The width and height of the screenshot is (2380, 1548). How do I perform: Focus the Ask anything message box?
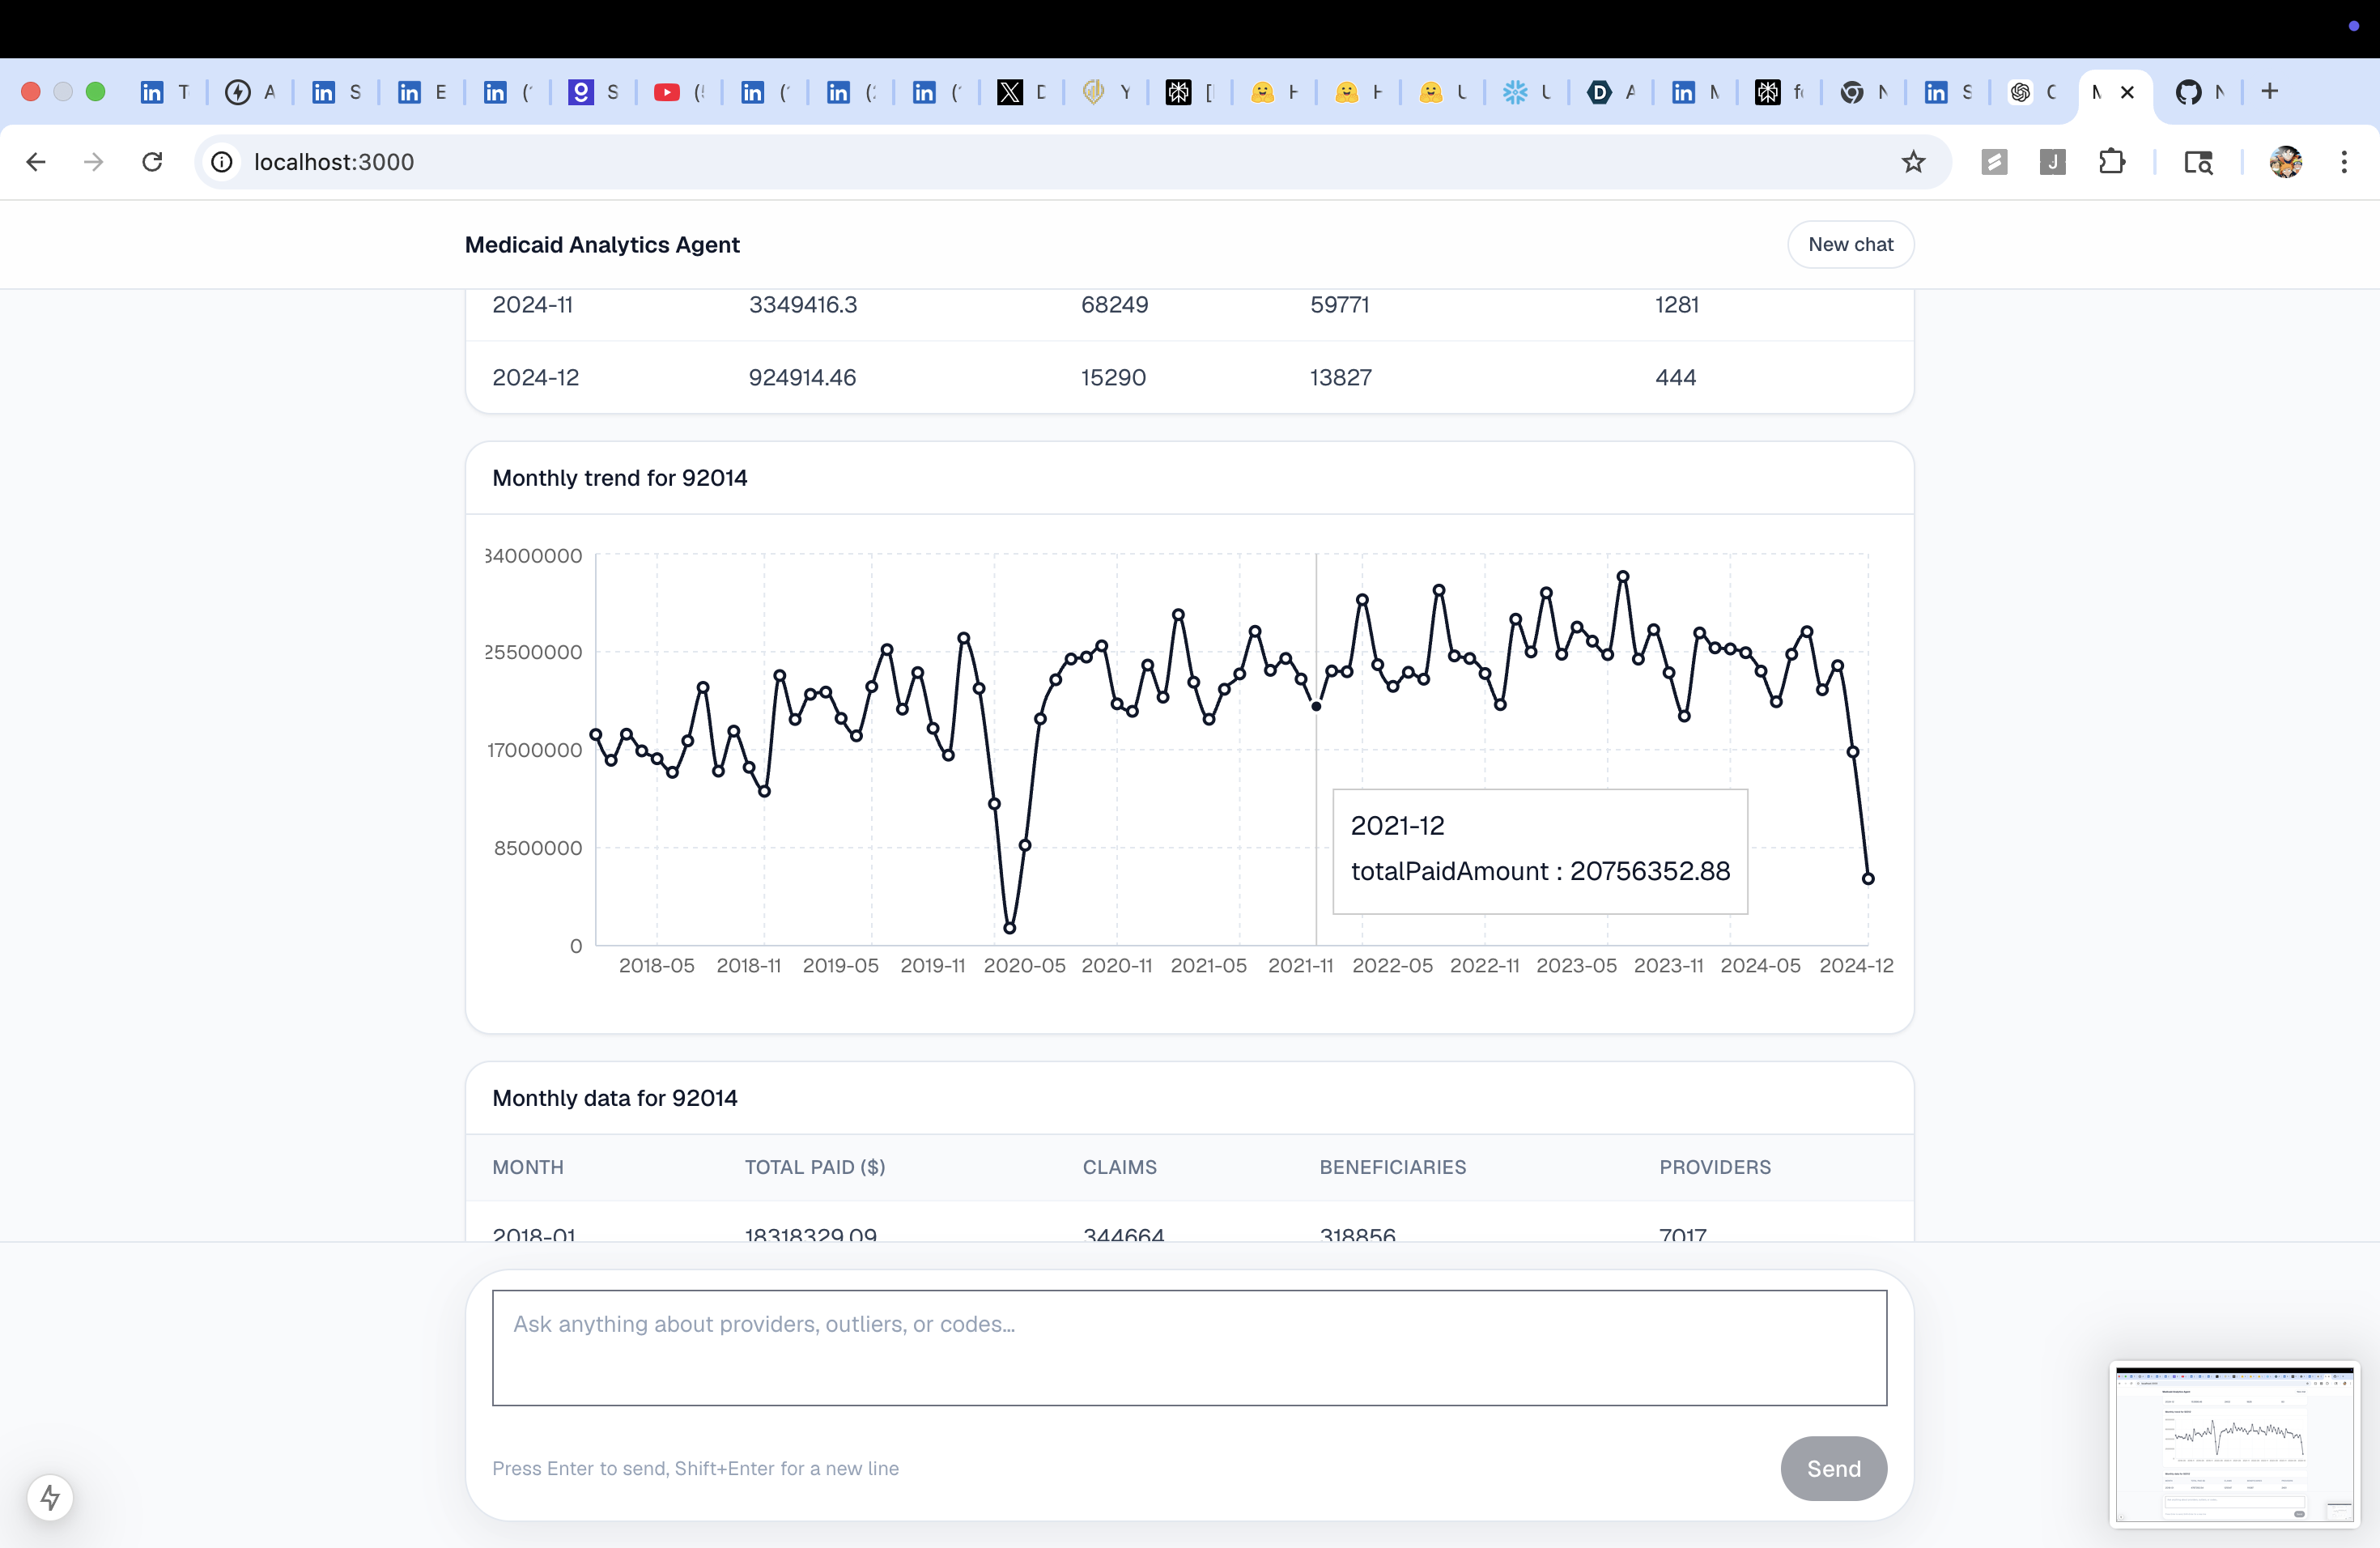(x=1189, y=1346)
